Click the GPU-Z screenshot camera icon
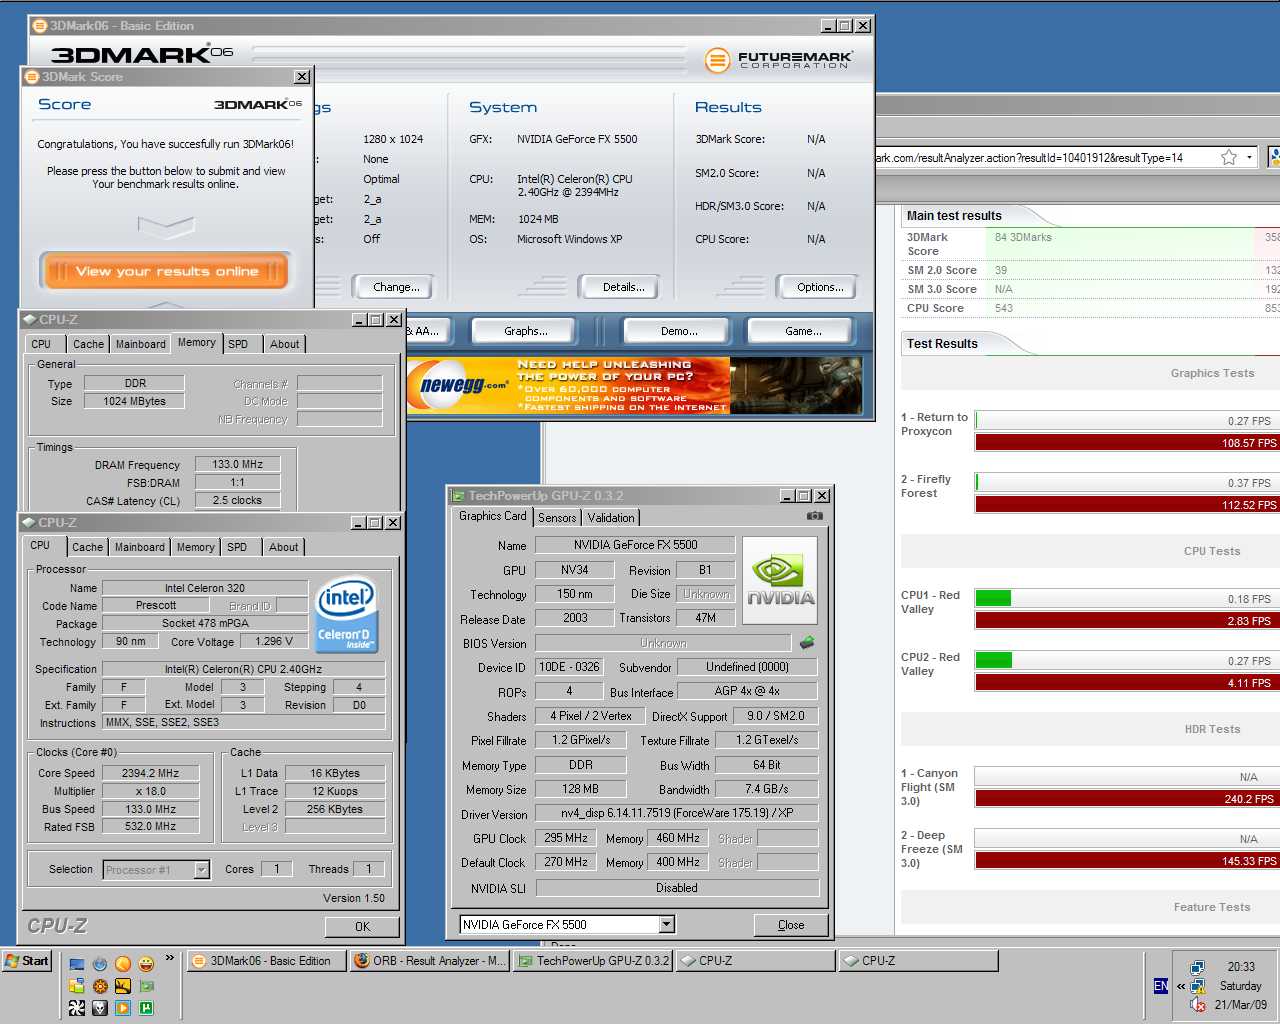The height and width of the screenshot is (1024, 1280). point(815,516)
